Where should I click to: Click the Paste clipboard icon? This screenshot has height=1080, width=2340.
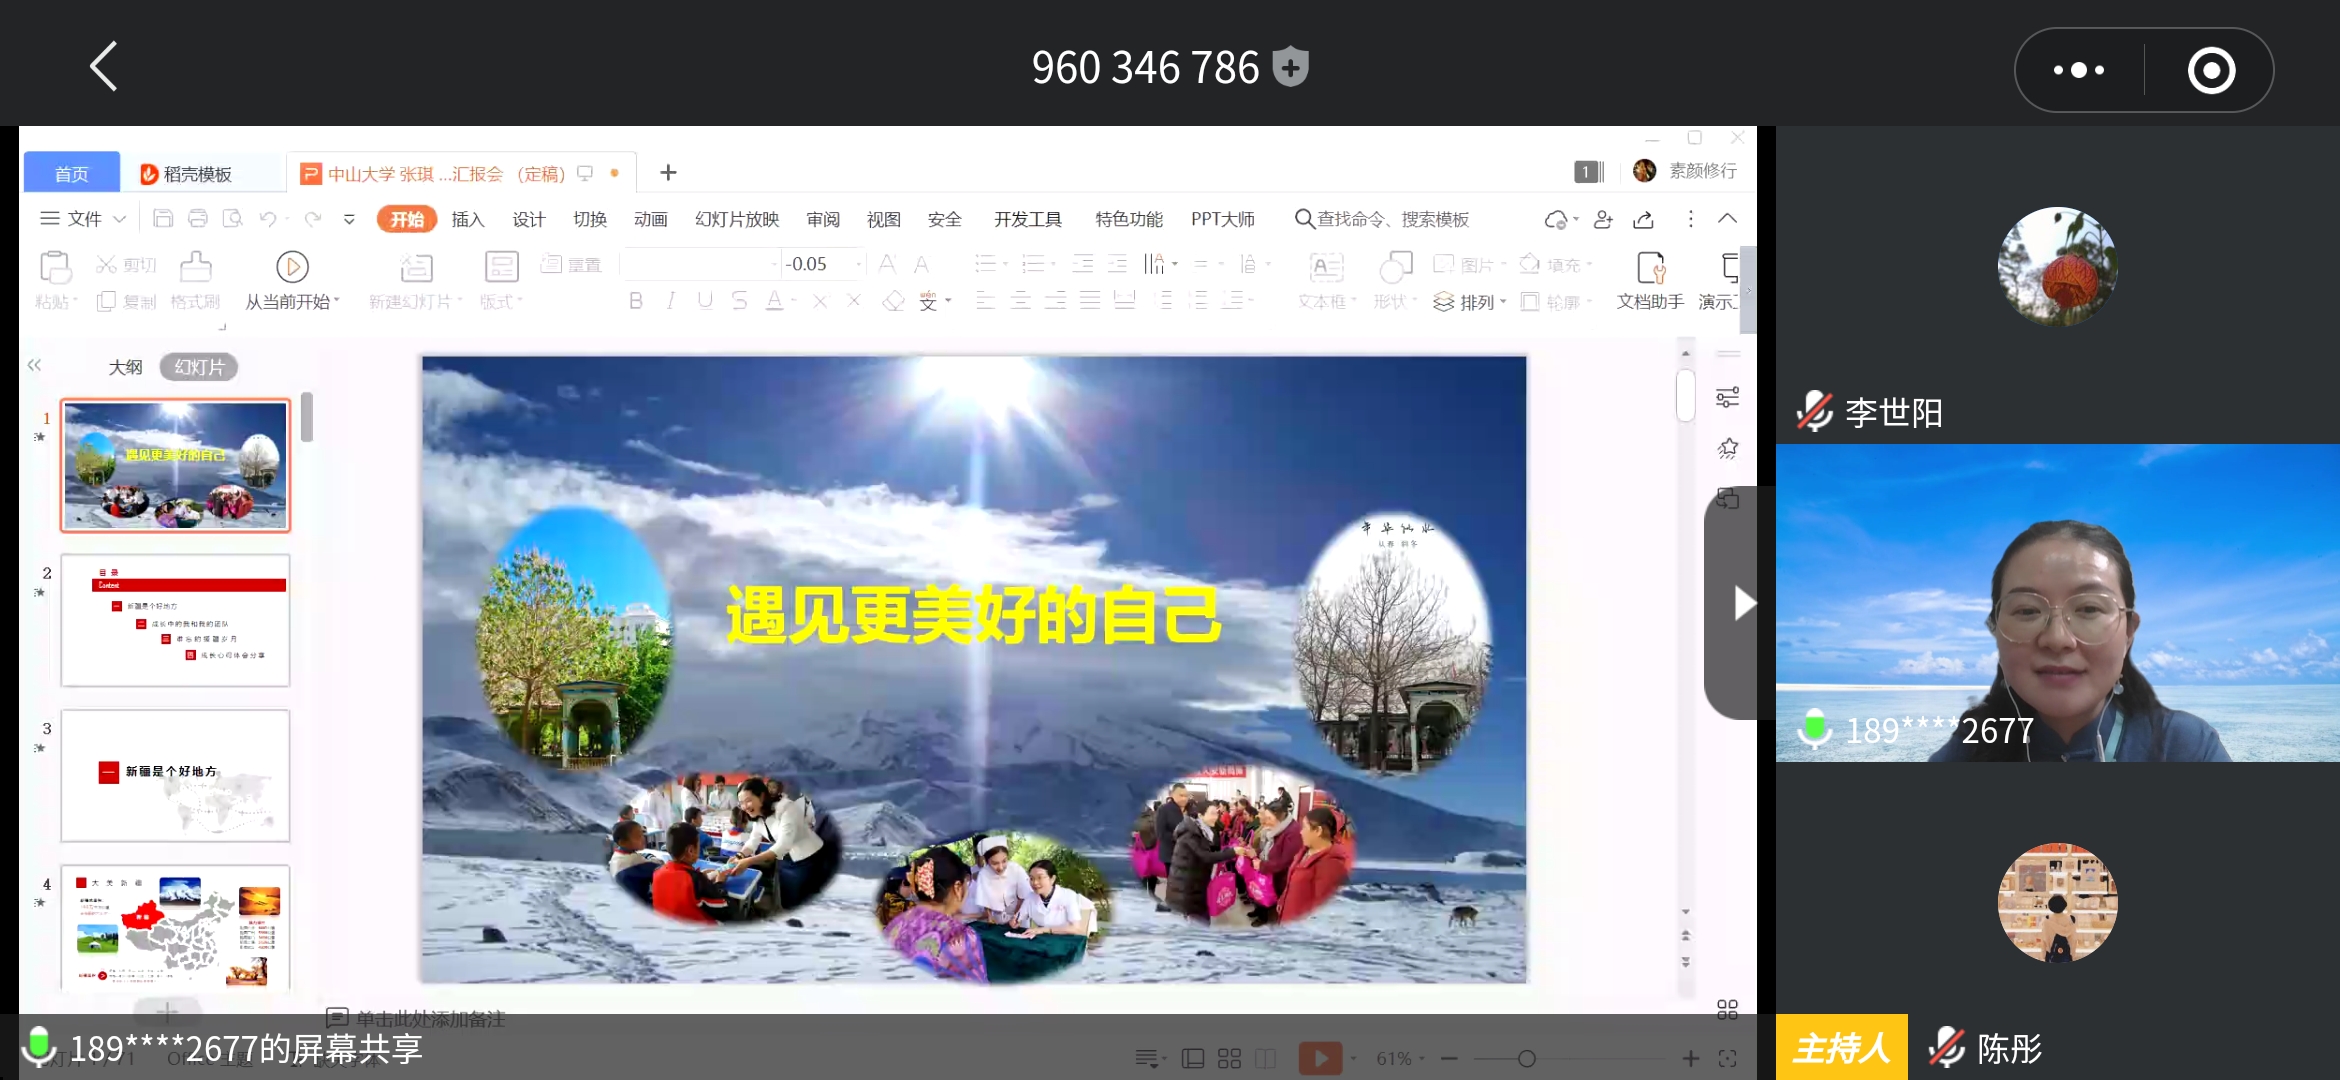[x=55, y=267]
